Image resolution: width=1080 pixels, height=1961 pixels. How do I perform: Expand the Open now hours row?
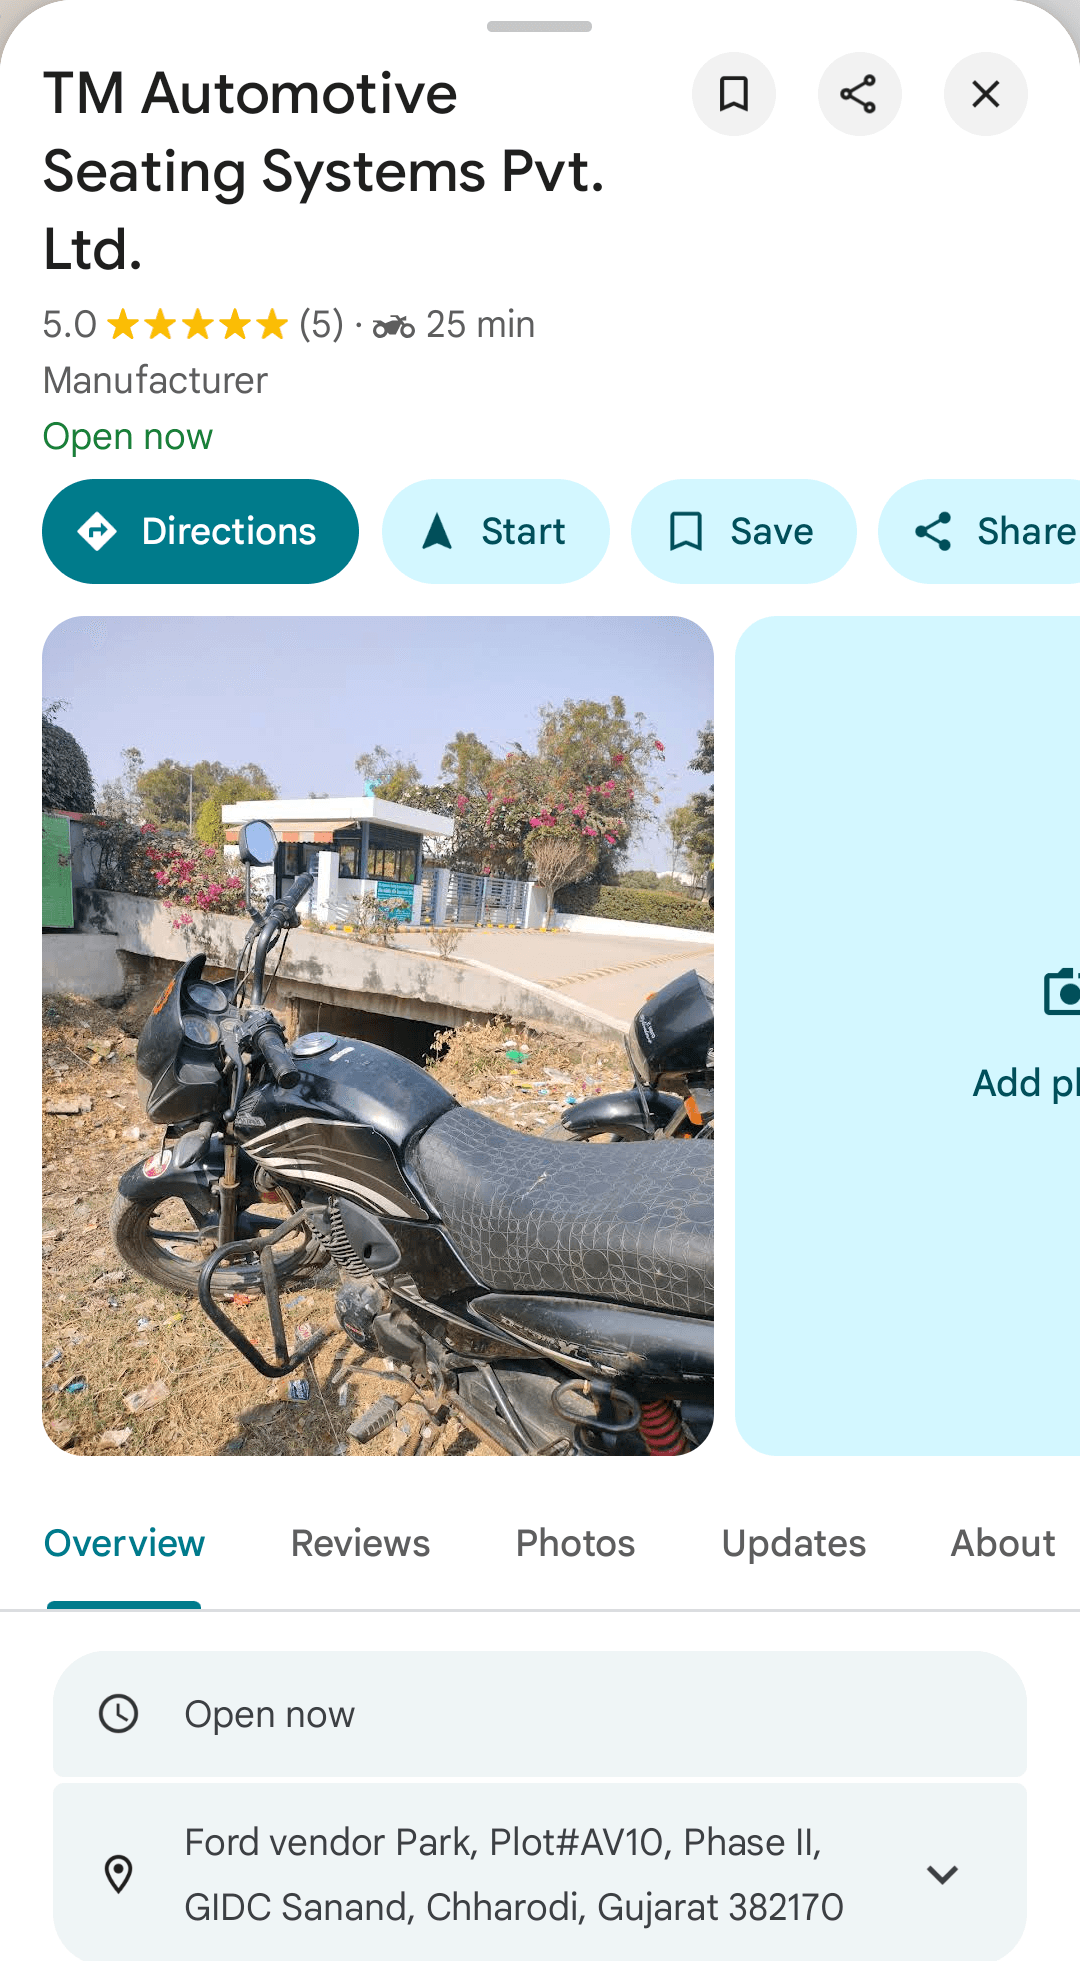point(540,1714)
